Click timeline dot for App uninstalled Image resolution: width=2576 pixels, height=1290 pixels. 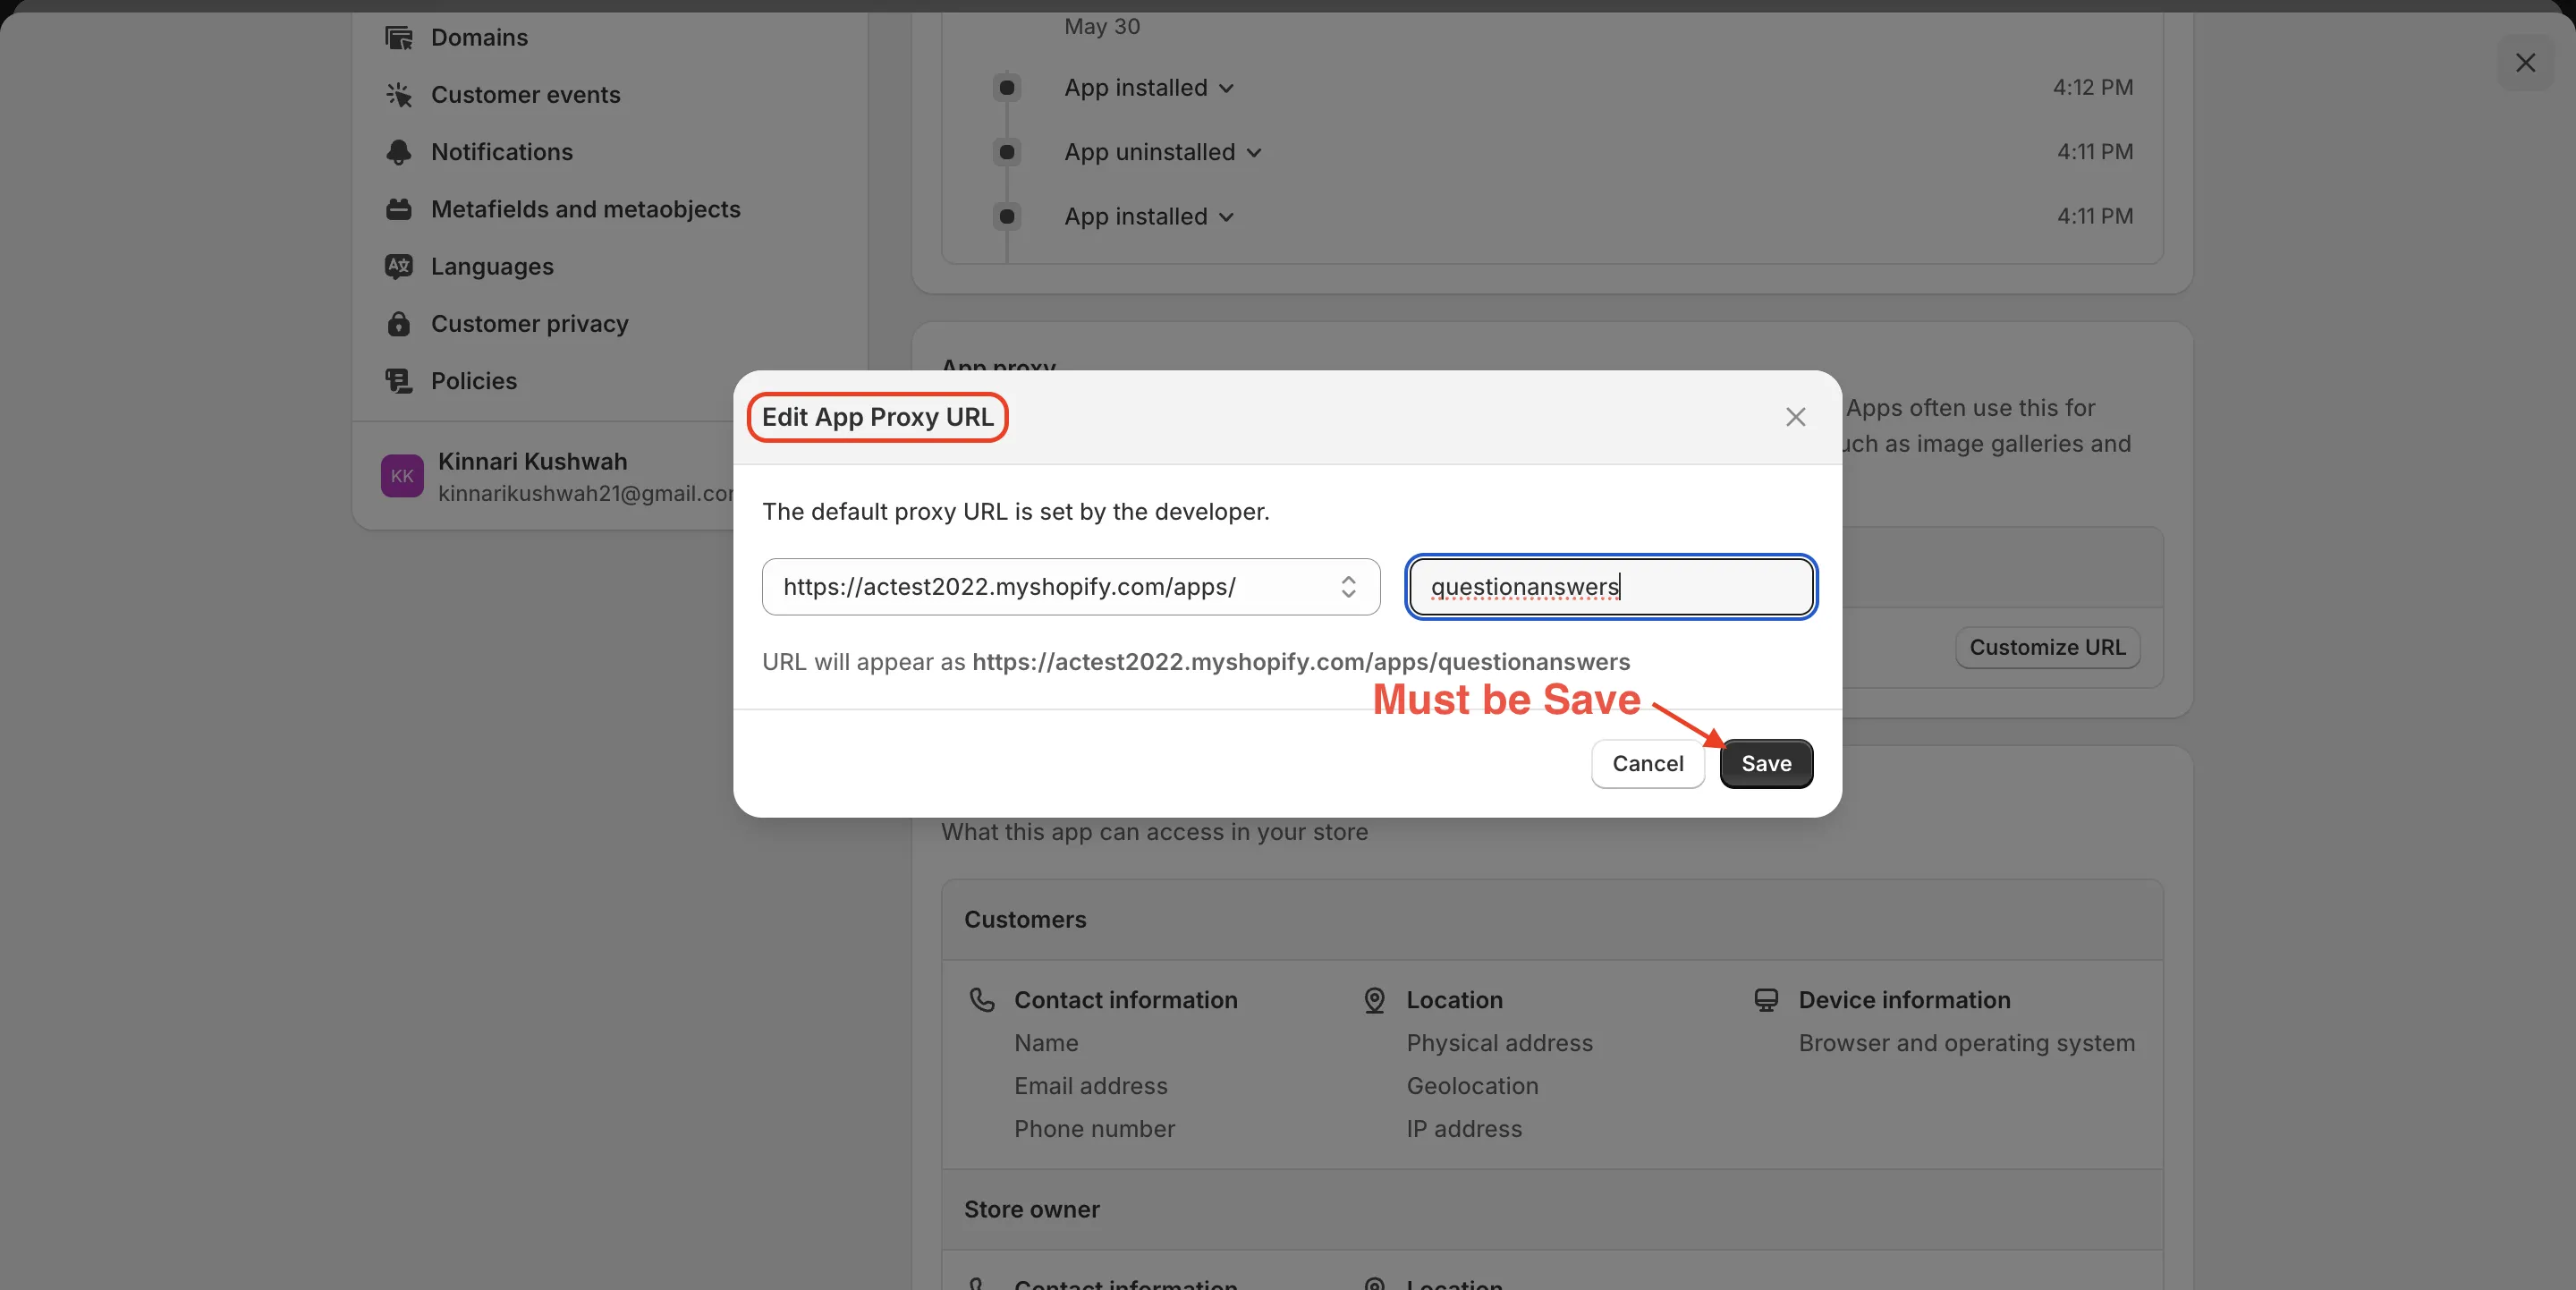[1007, 152]
